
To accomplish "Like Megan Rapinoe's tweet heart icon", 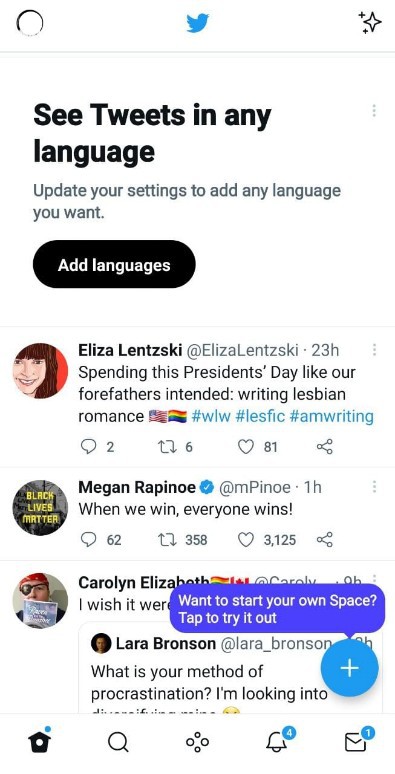I will [x=245, y=540].
